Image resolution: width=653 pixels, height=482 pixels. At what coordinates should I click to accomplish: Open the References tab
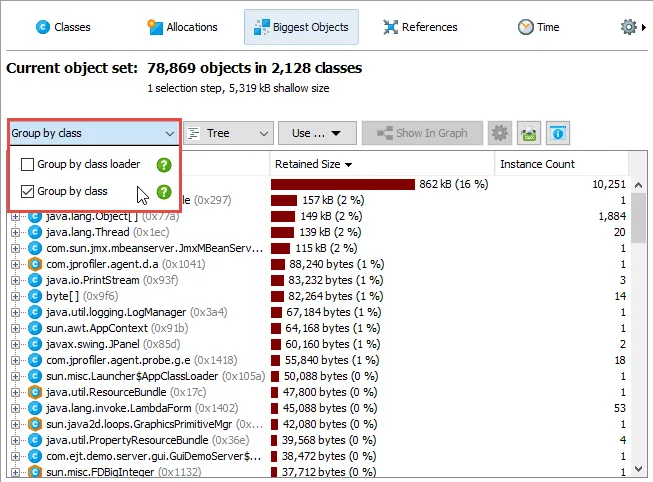click(420, 27)
